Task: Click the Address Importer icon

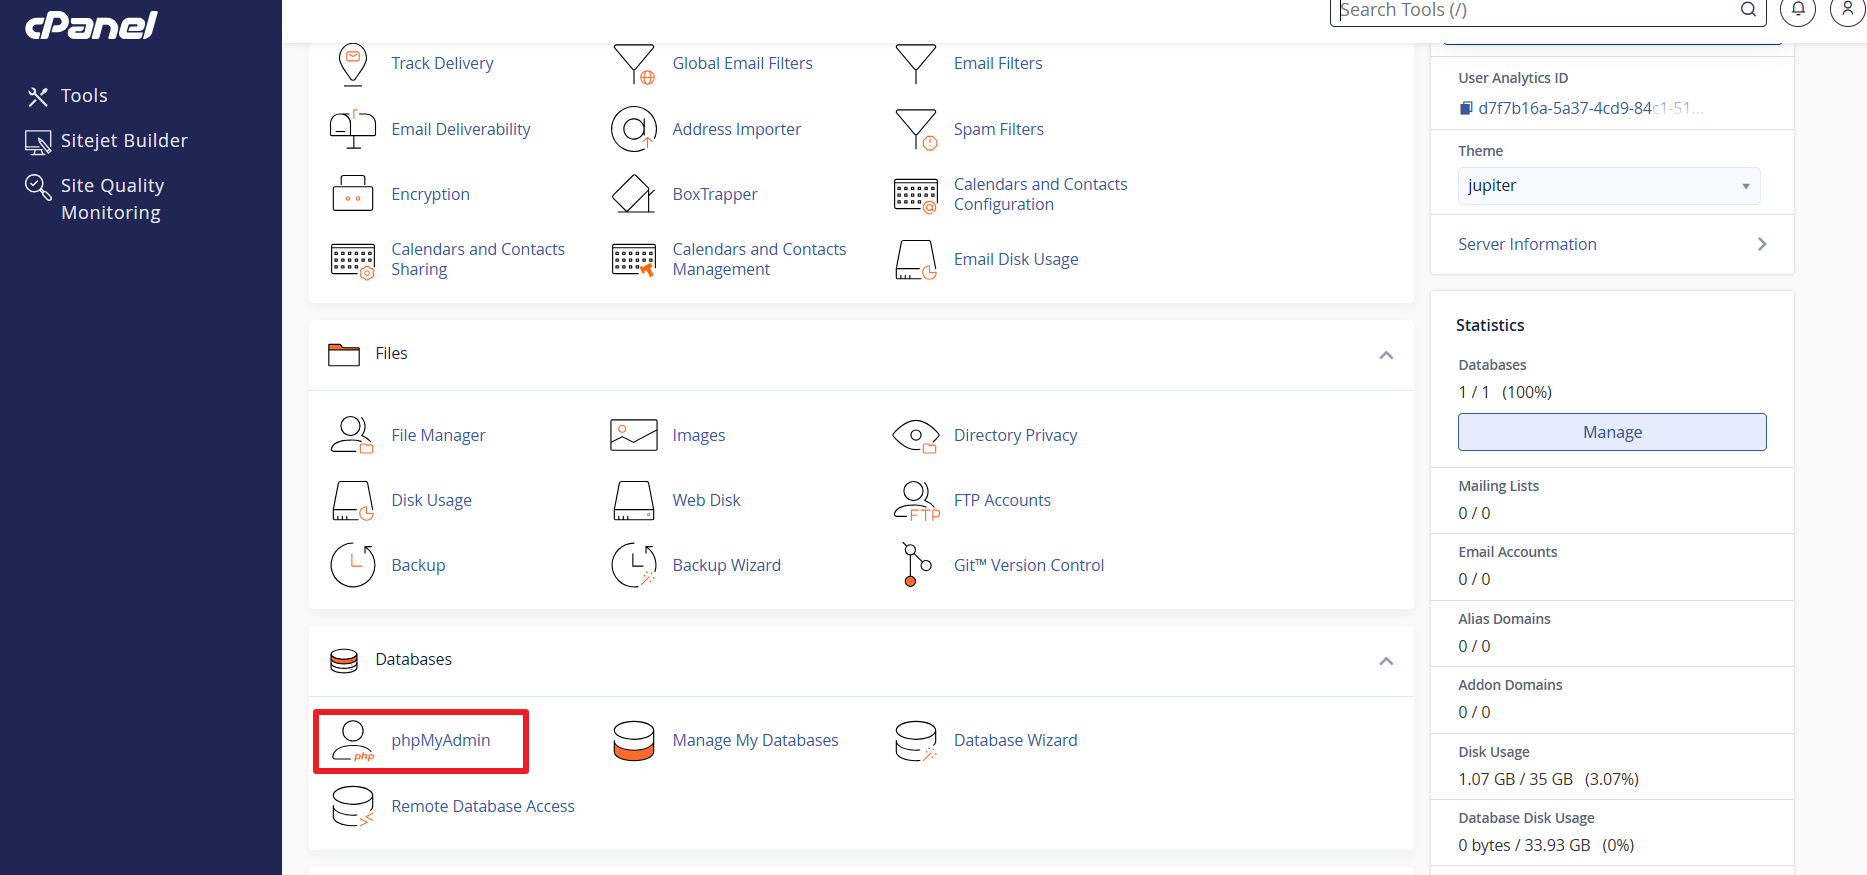Action: pos(634,129)
